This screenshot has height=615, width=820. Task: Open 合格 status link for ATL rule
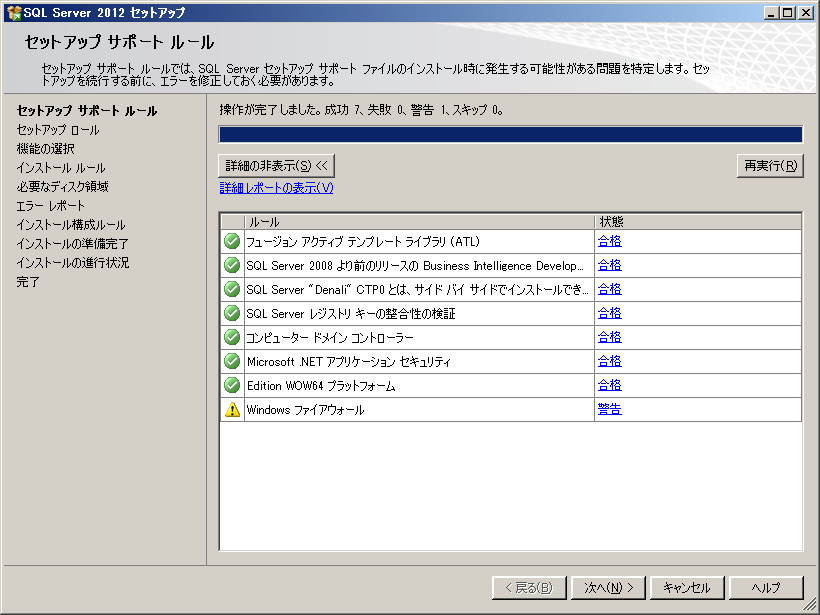tap(609, 241)
